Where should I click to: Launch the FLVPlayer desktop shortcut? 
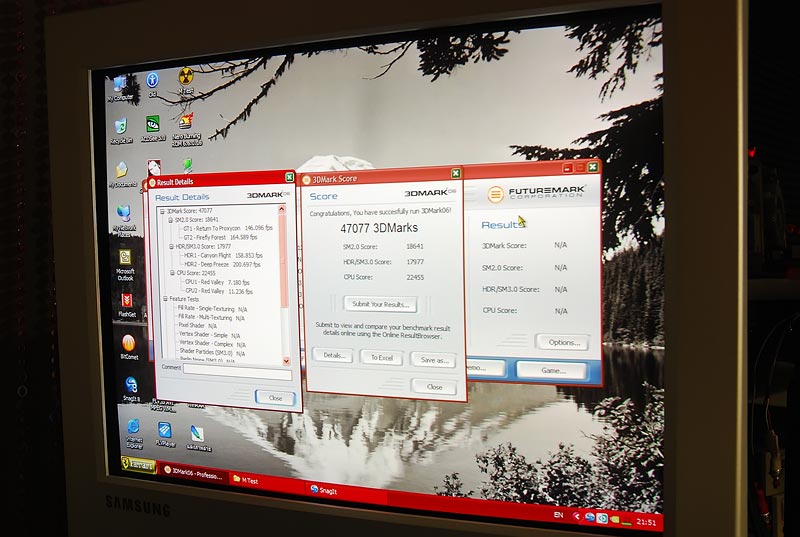coord(165,434)
